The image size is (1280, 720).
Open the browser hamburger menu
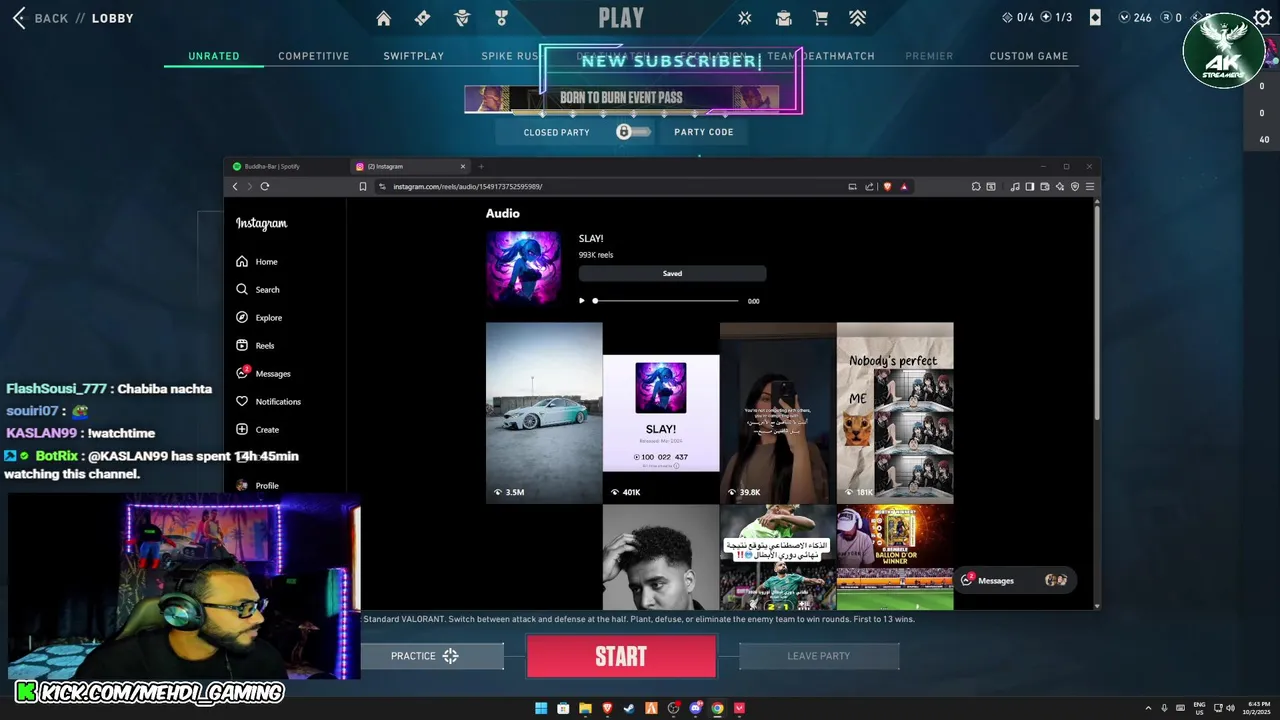point(1090,186)
